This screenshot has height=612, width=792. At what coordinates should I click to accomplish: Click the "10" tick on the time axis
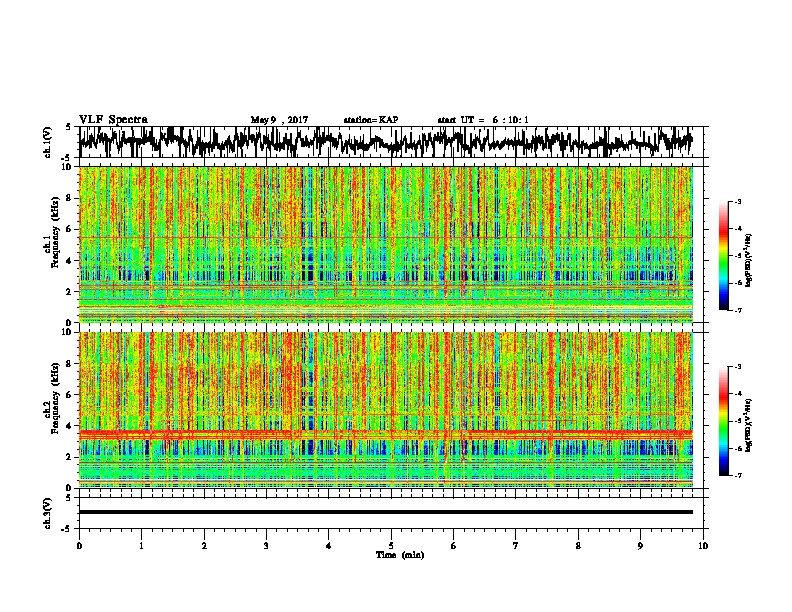703,546
